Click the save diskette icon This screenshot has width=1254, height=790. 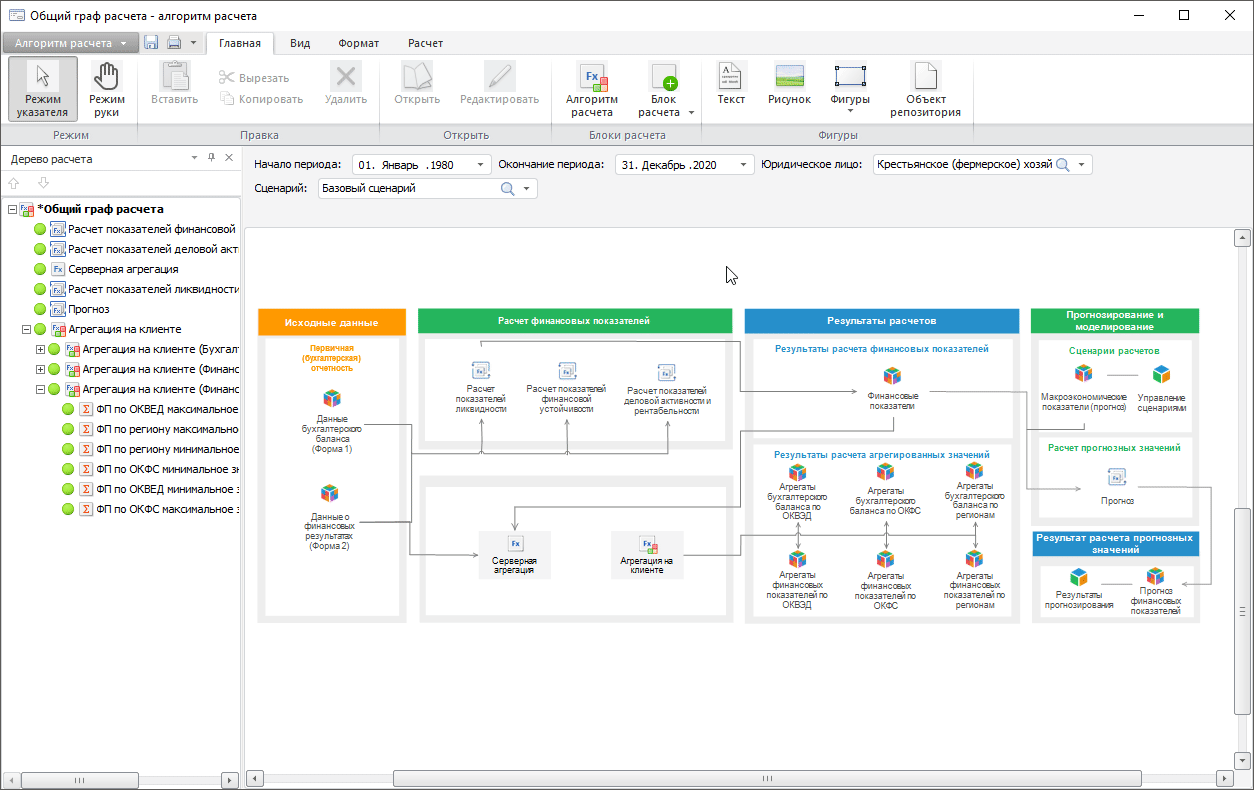click(151, 43)
